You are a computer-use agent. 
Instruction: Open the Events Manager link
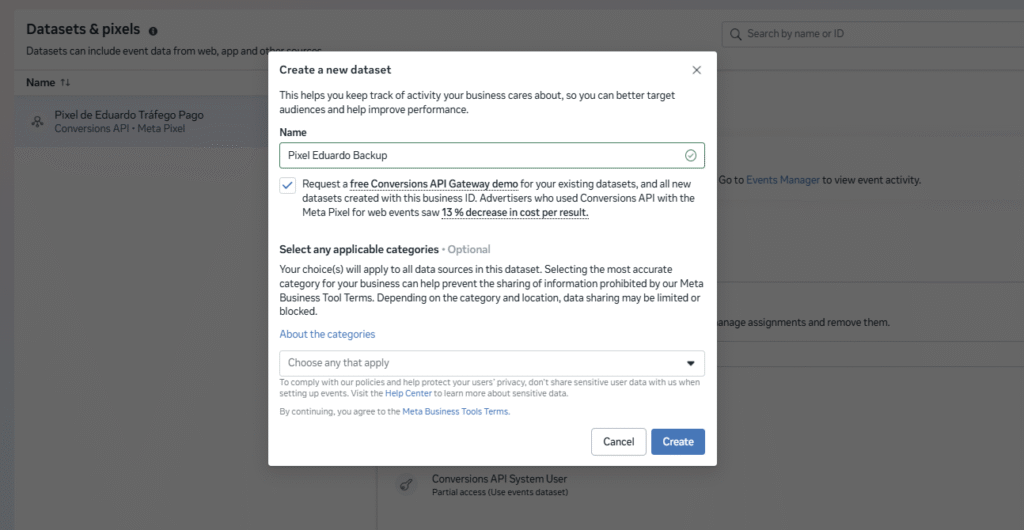pyautogui.click(x=783, y=180)
